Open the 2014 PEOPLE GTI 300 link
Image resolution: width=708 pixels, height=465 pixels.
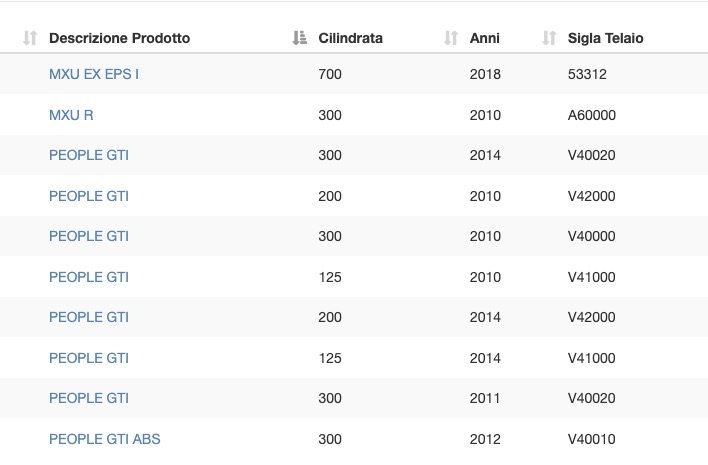click(89, 155)
